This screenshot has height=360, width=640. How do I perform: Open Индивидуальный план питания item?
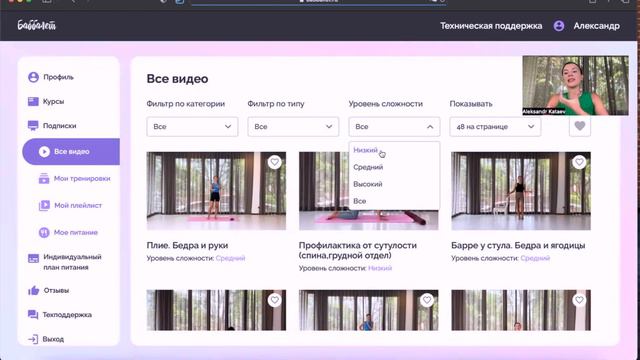pyautogui.click(x=72, y=262)
